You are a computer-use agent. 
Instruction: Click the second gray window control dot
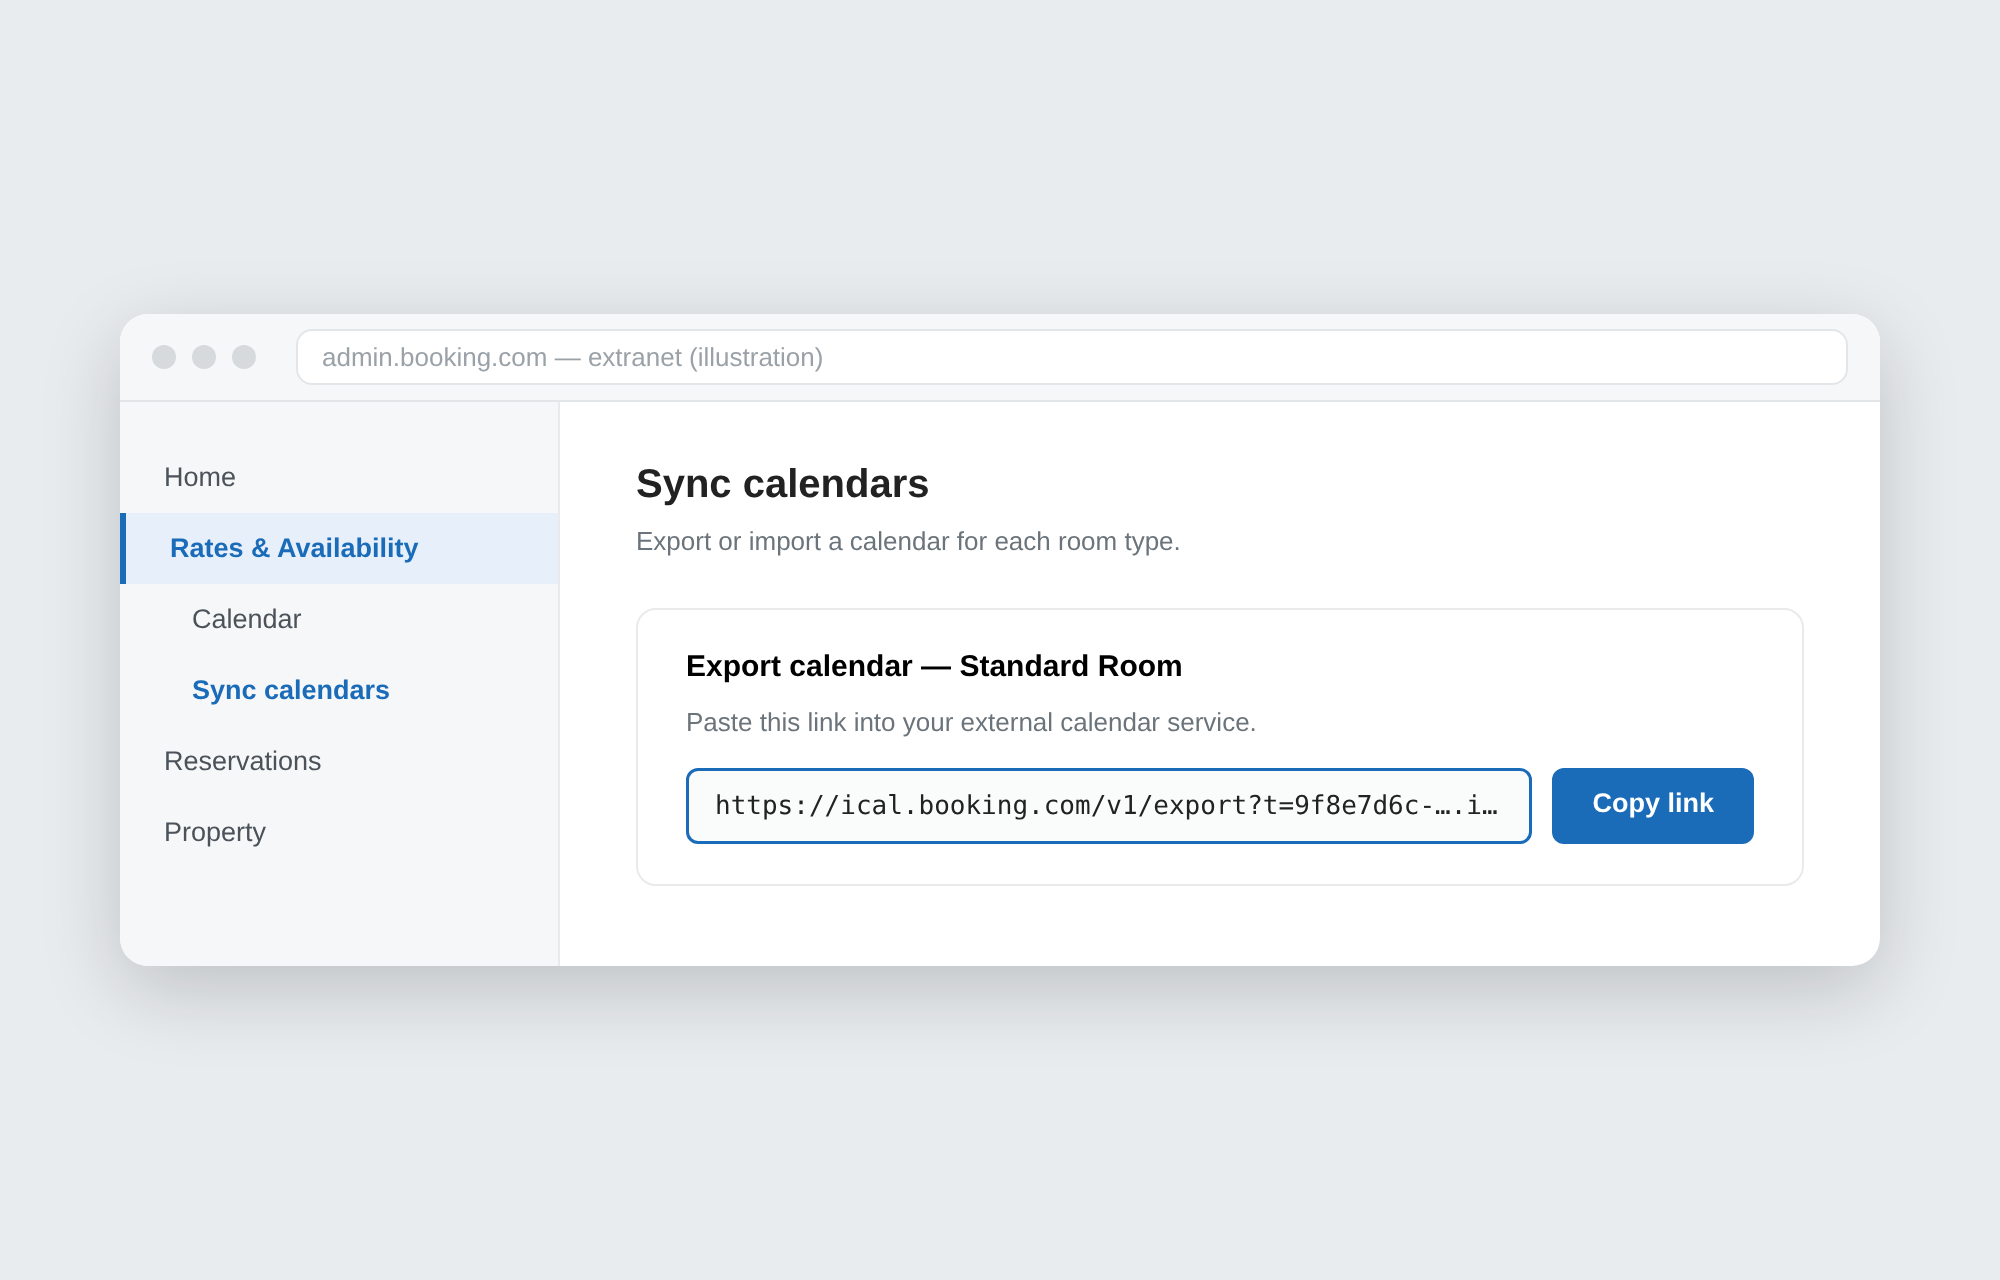pyautogui.click(x=204, y=357)
